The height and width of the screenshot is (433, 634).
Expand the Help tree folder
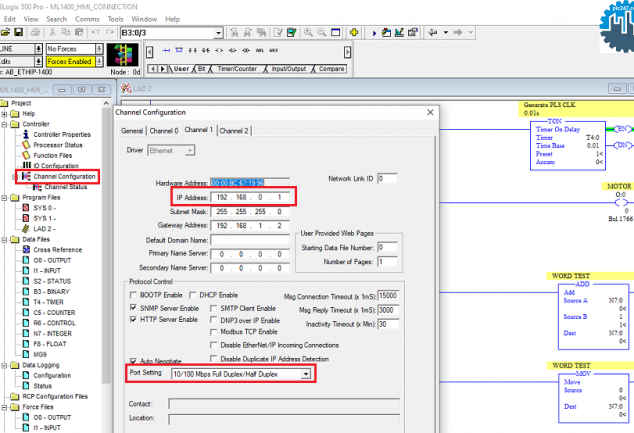[x=4, y=114]
